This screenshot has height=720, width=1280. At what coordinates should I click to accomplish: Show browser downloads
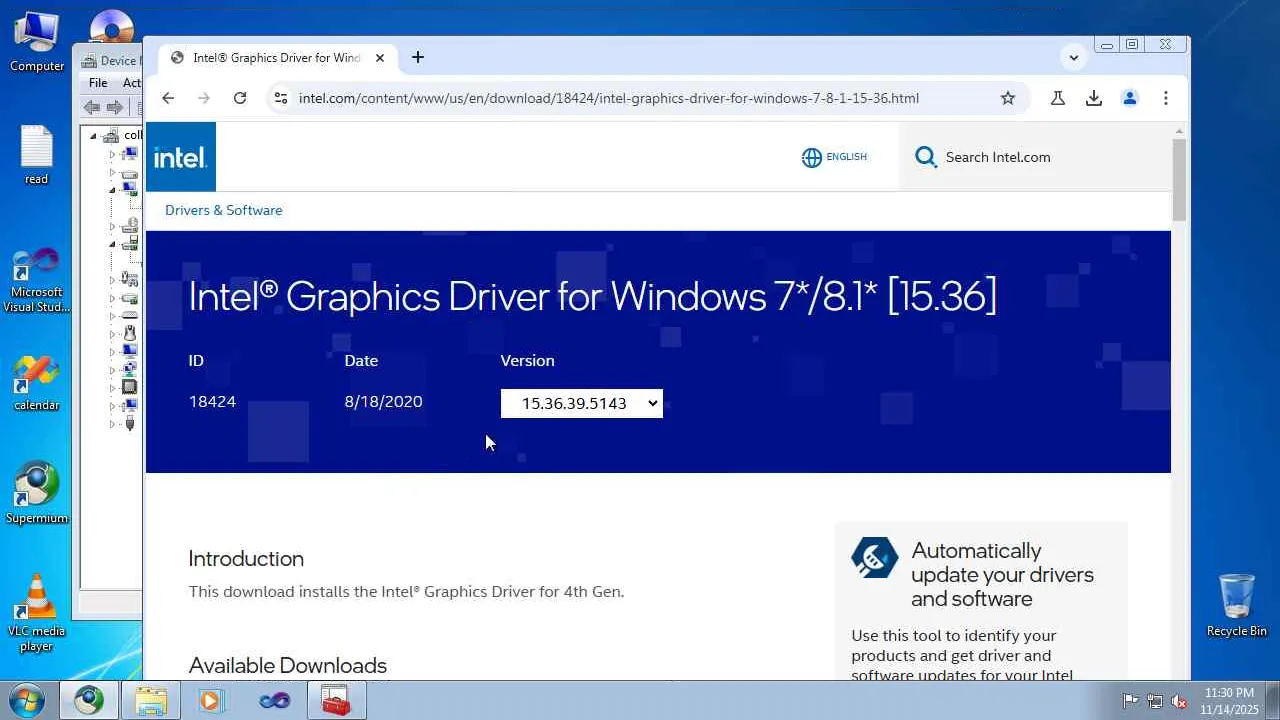(1094, 98)
